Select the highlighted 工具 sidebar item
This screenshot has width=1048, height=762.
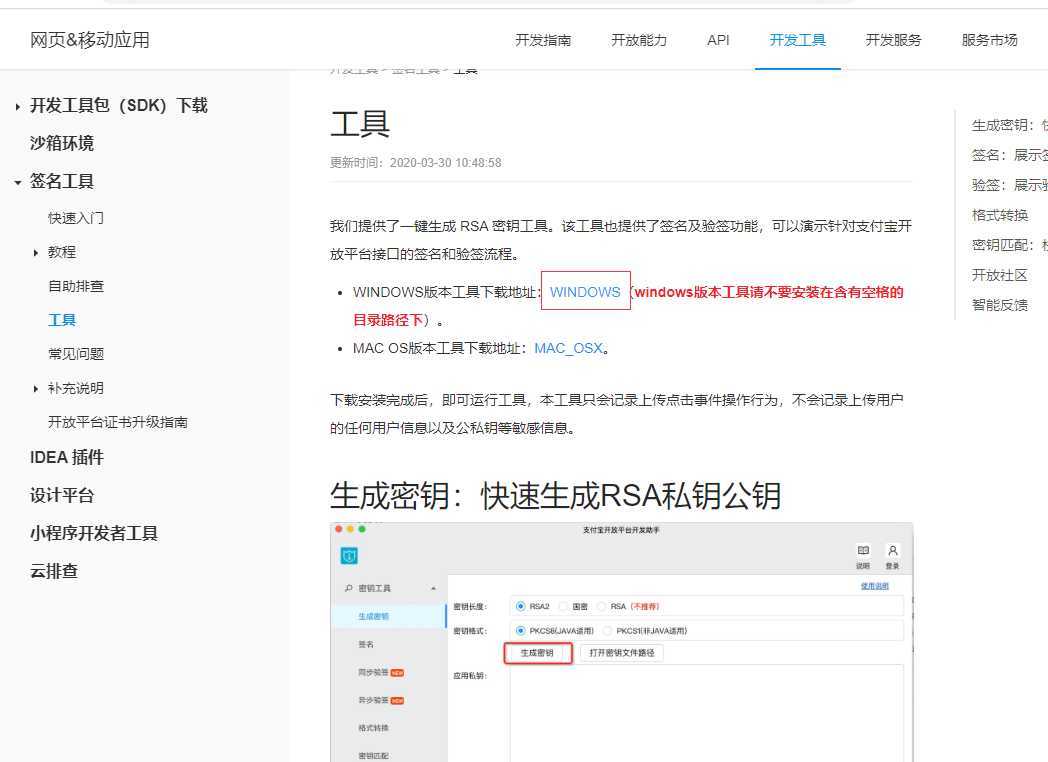(62, 320)
